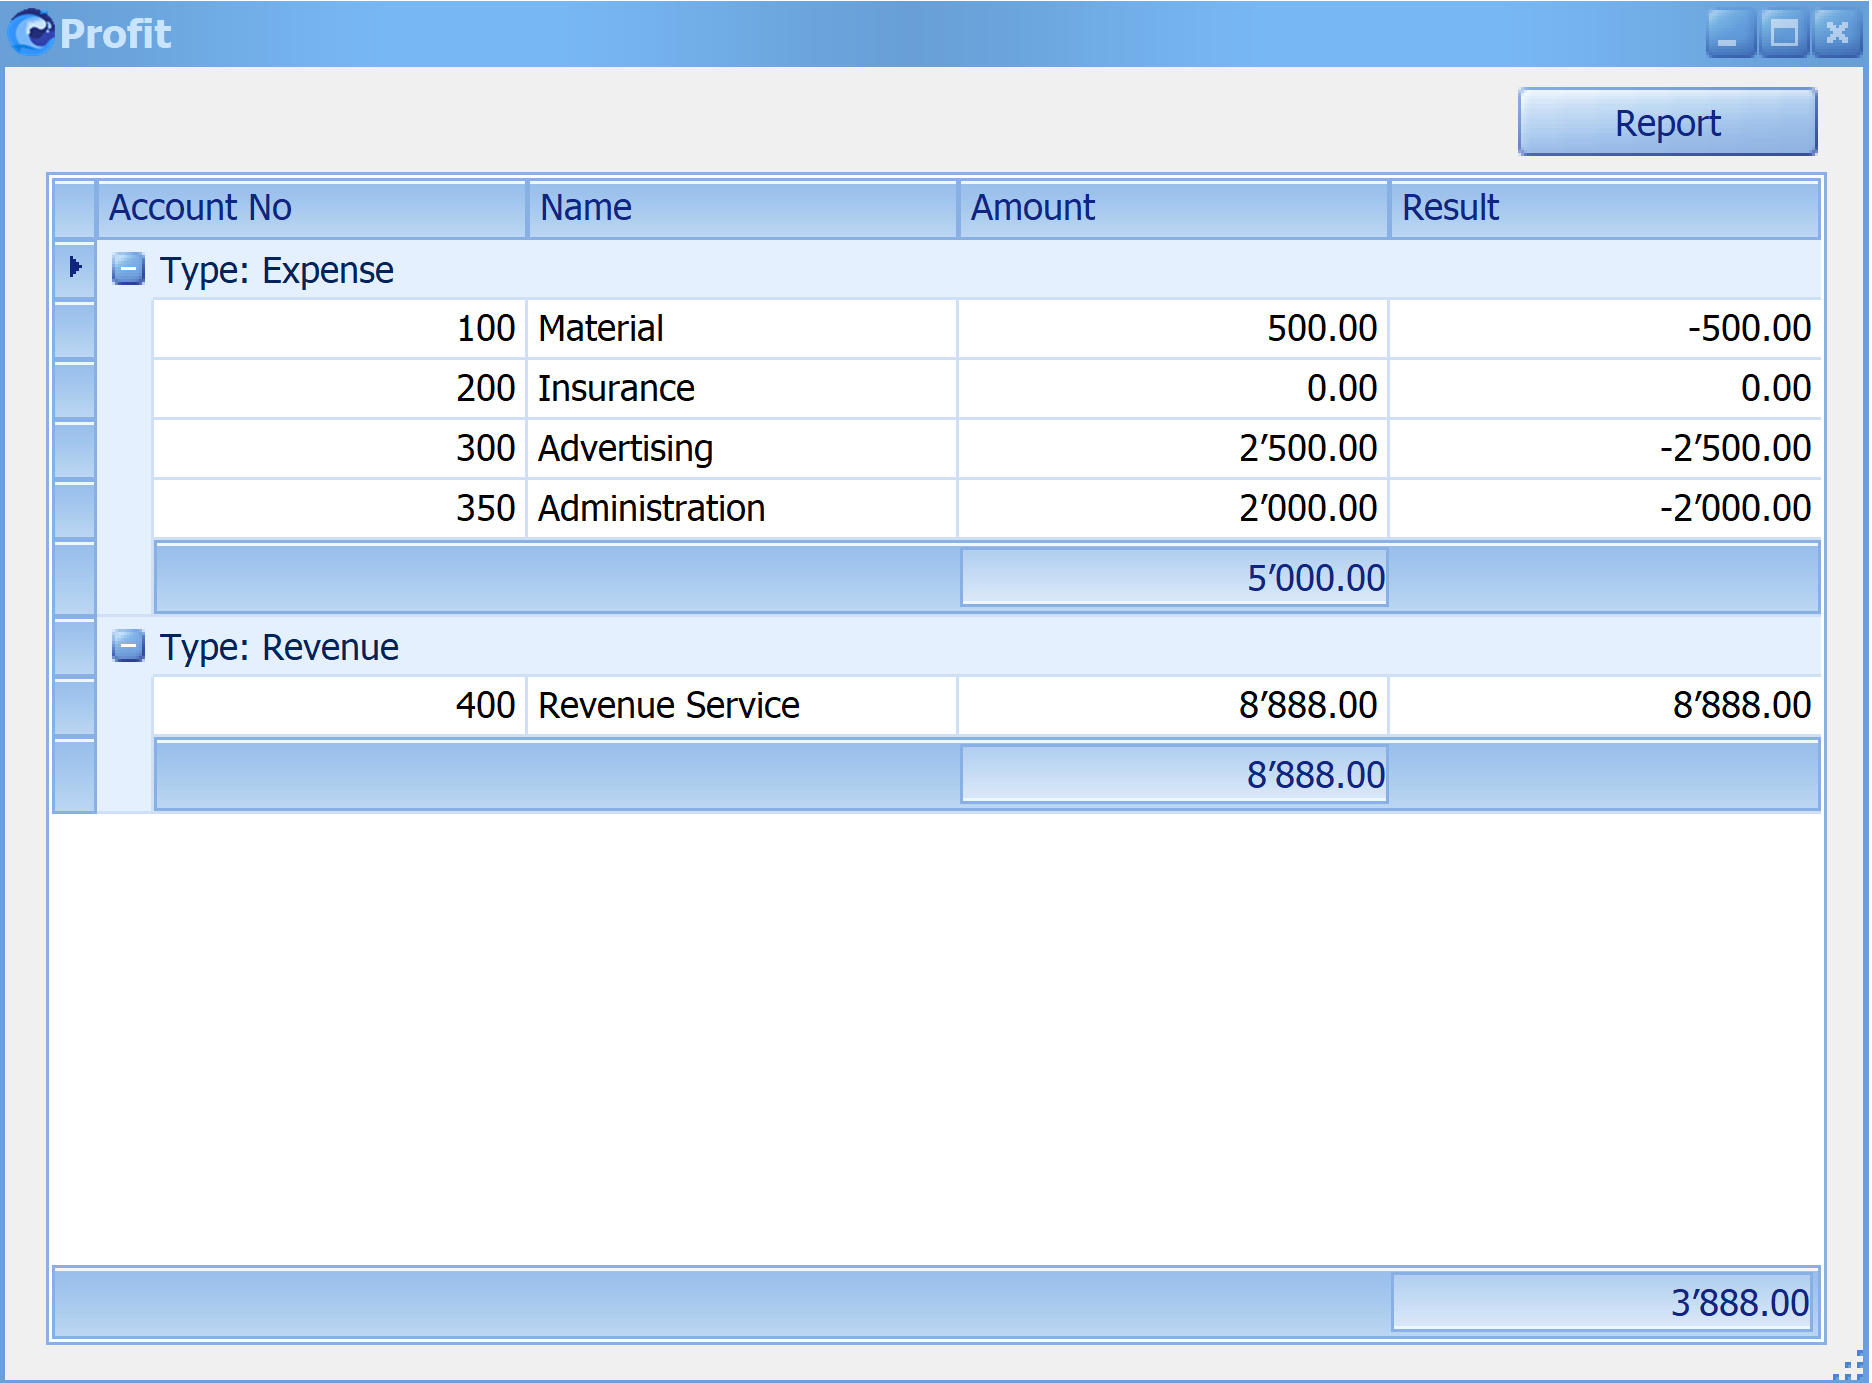Maximize the Profit window
The image size is (1872, 1383).
pos(1784,33)
